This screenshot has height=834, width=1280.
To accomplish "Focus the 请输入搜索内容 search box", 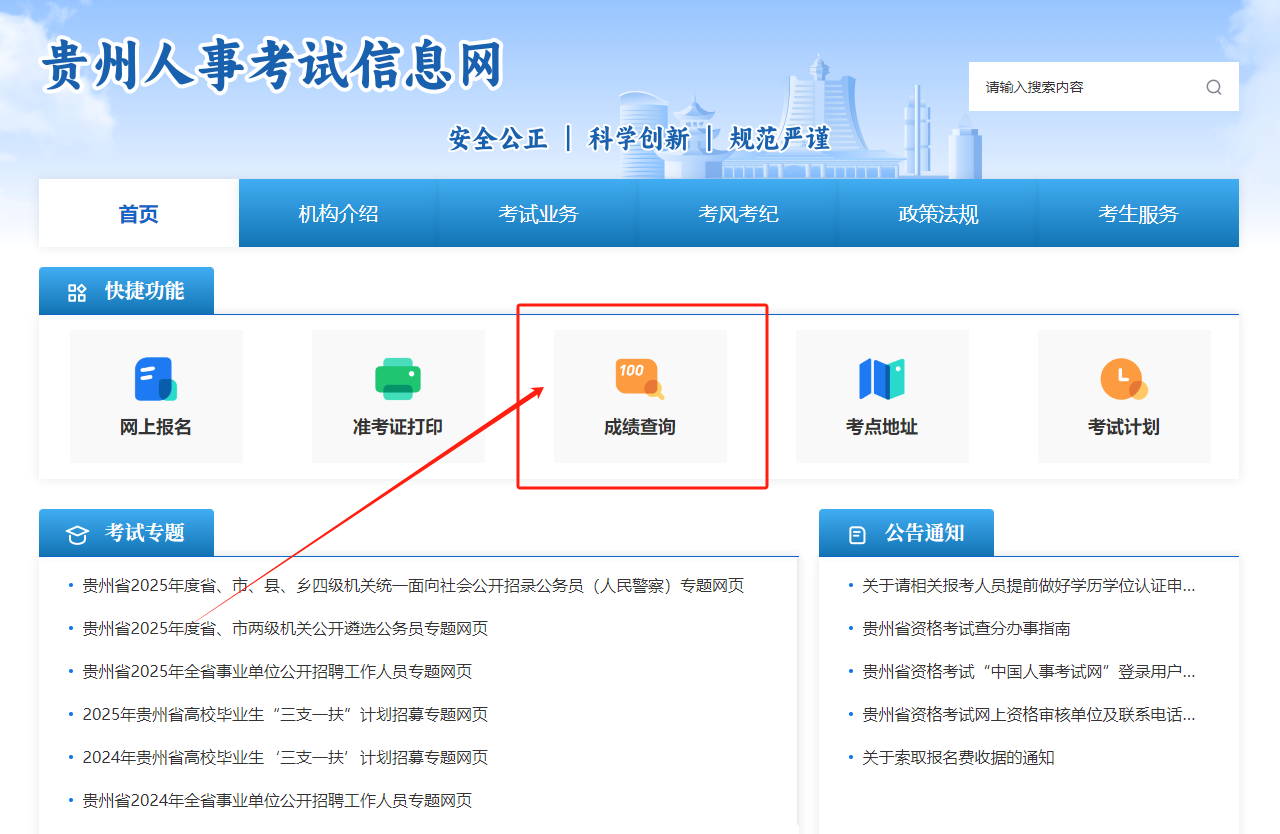I will pyautogui.click(x=1085, y=87).
